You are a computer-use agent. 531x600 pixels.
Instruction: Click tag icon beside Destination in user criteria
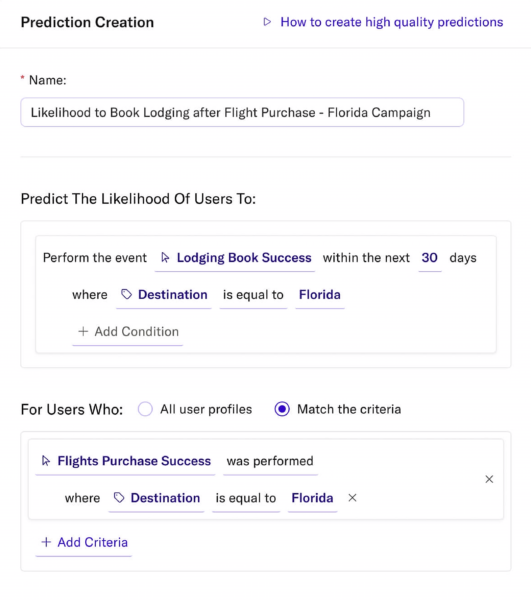coord(119,497)
